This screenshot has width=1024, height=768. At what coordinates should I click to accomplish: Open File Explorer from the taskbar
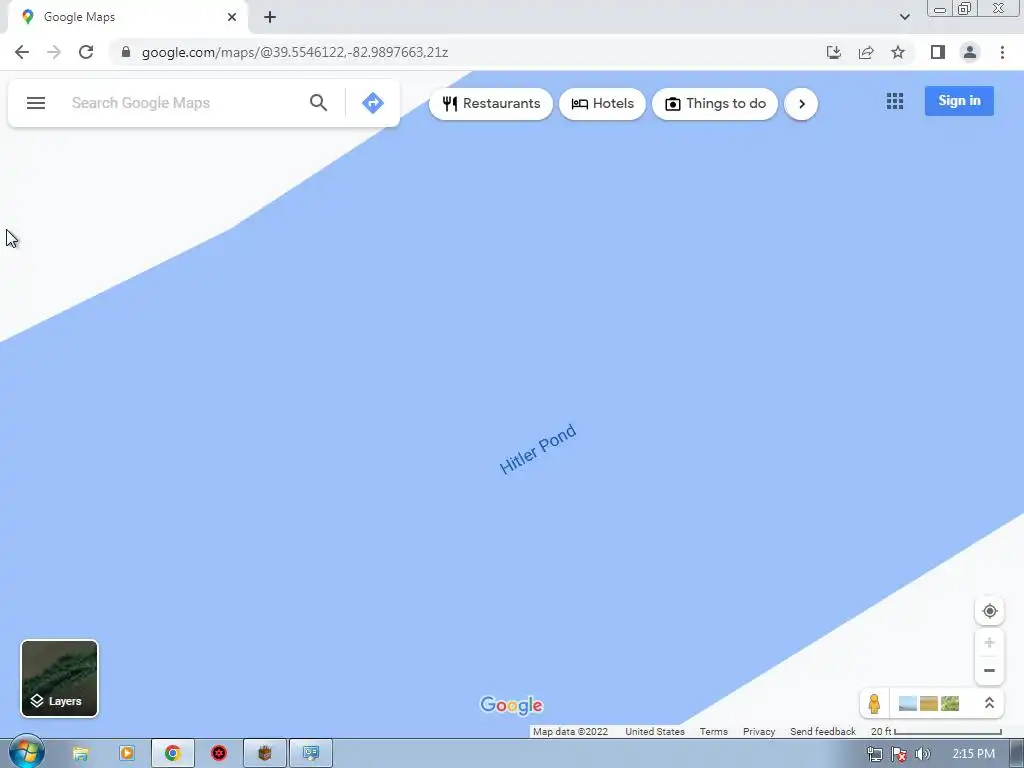point(80,754)
